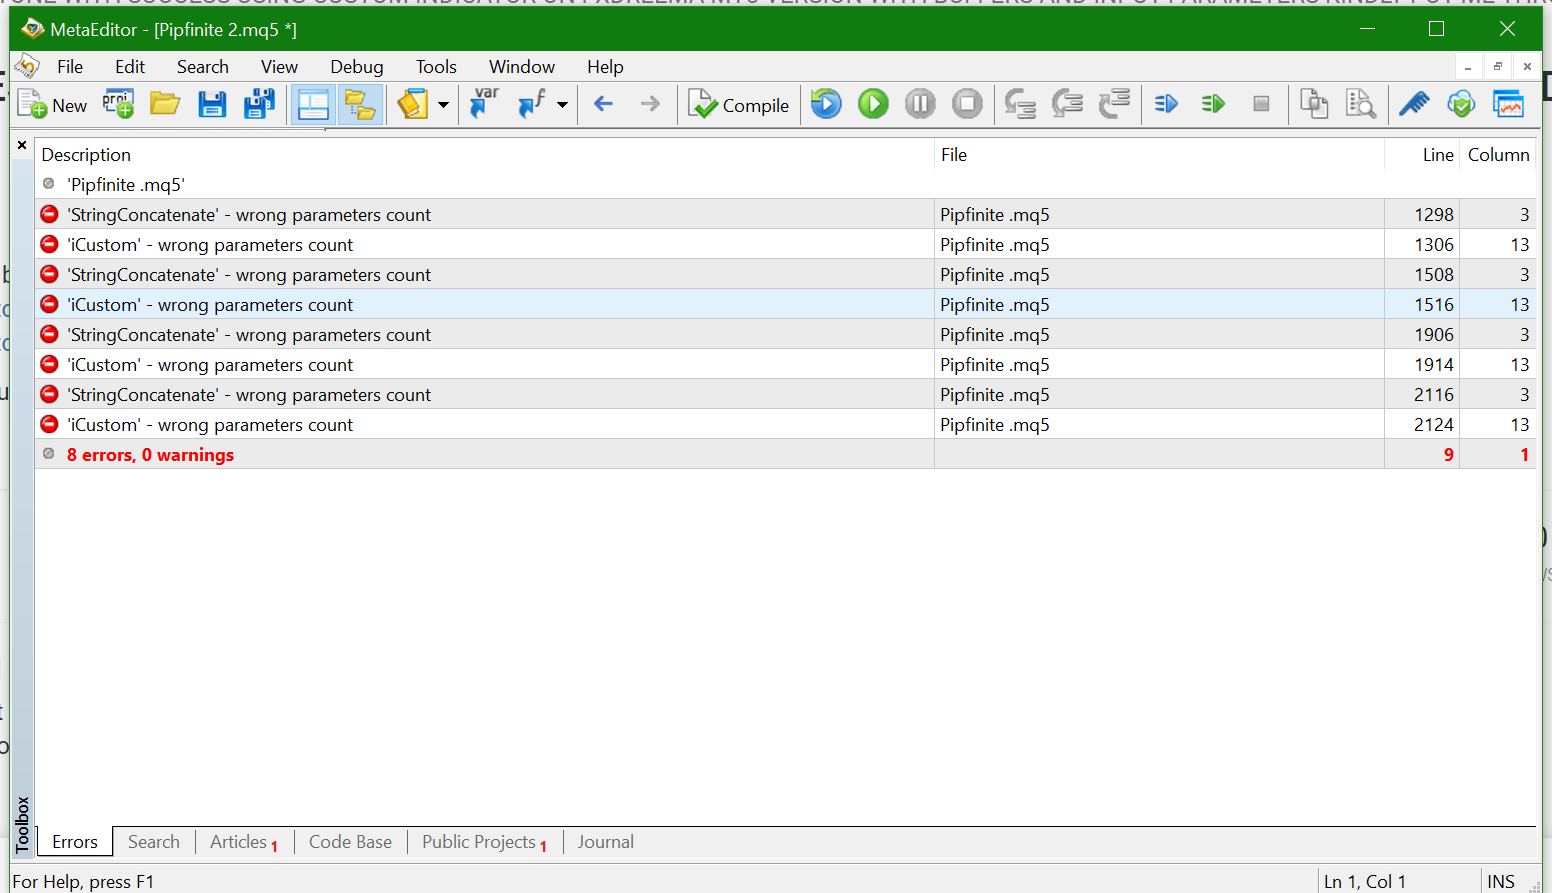
Task: Save the current file with the floppy icon
Action: click(x=212, y=104)
